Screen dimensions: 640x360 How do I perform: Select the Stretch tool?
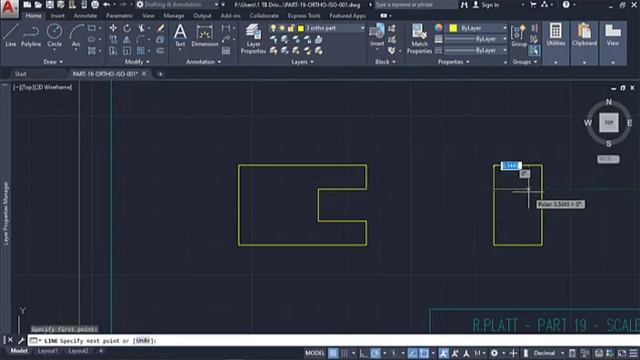[113, 51]
